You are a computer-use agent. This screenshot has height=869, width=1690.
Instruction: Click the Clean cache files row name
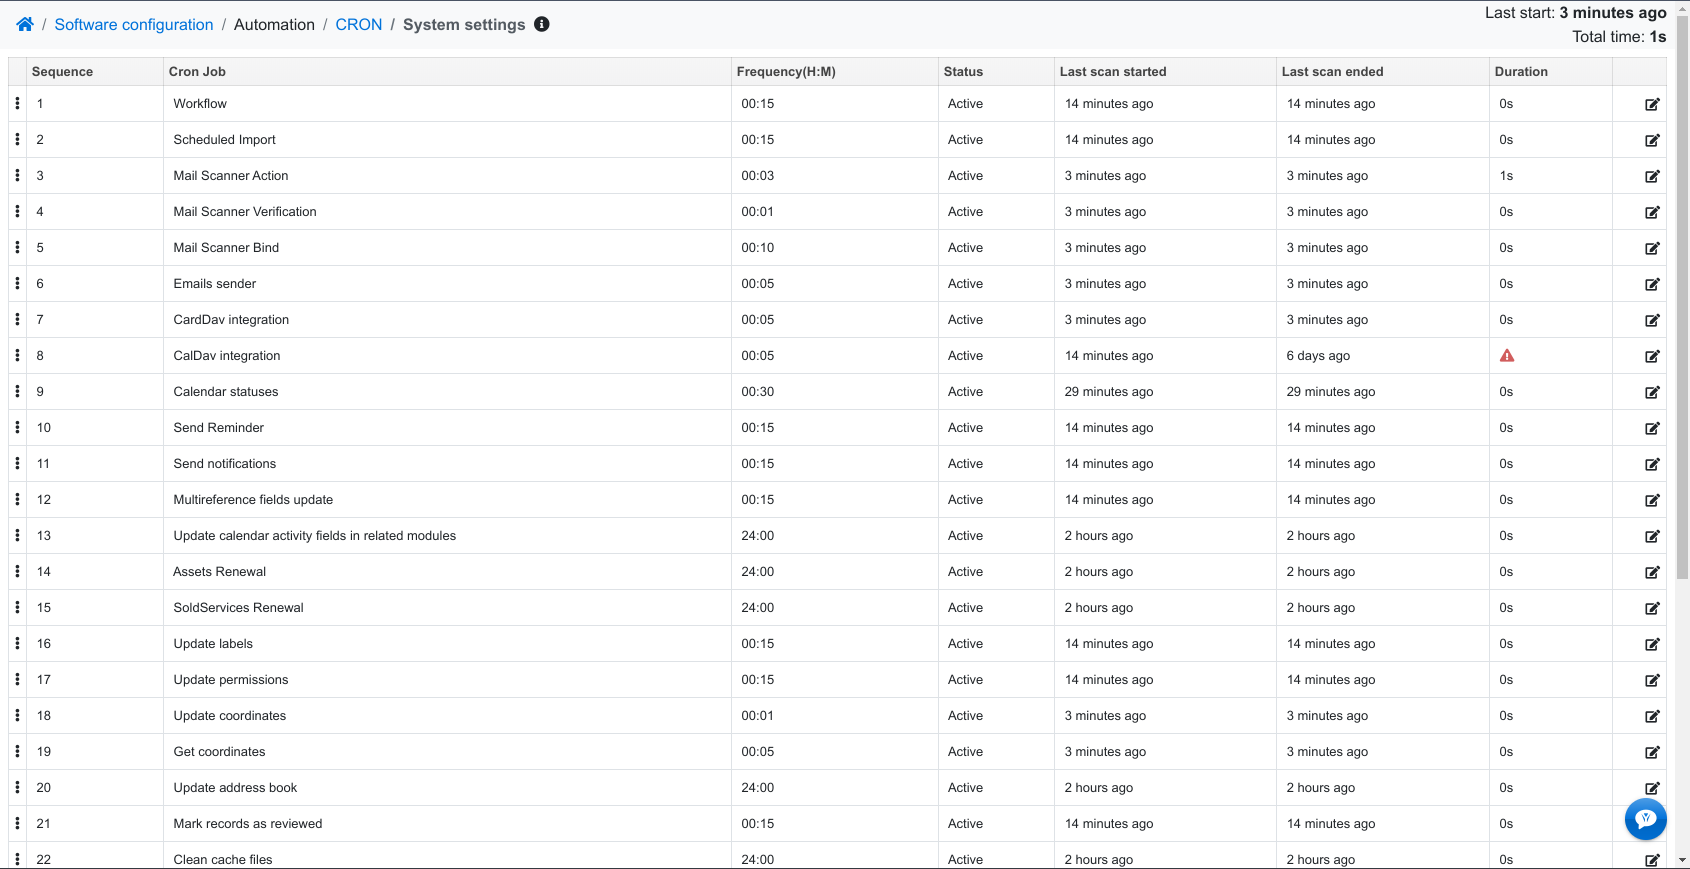point(223,859)
